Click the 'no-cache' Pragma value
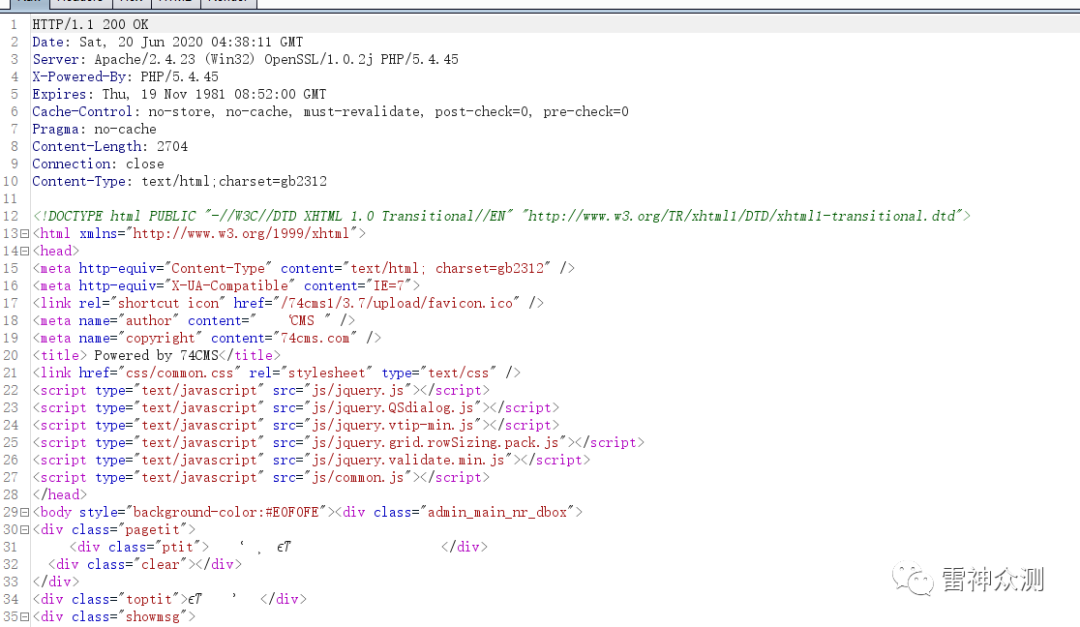The image size is (1080, 627). [x=125, y=129]
